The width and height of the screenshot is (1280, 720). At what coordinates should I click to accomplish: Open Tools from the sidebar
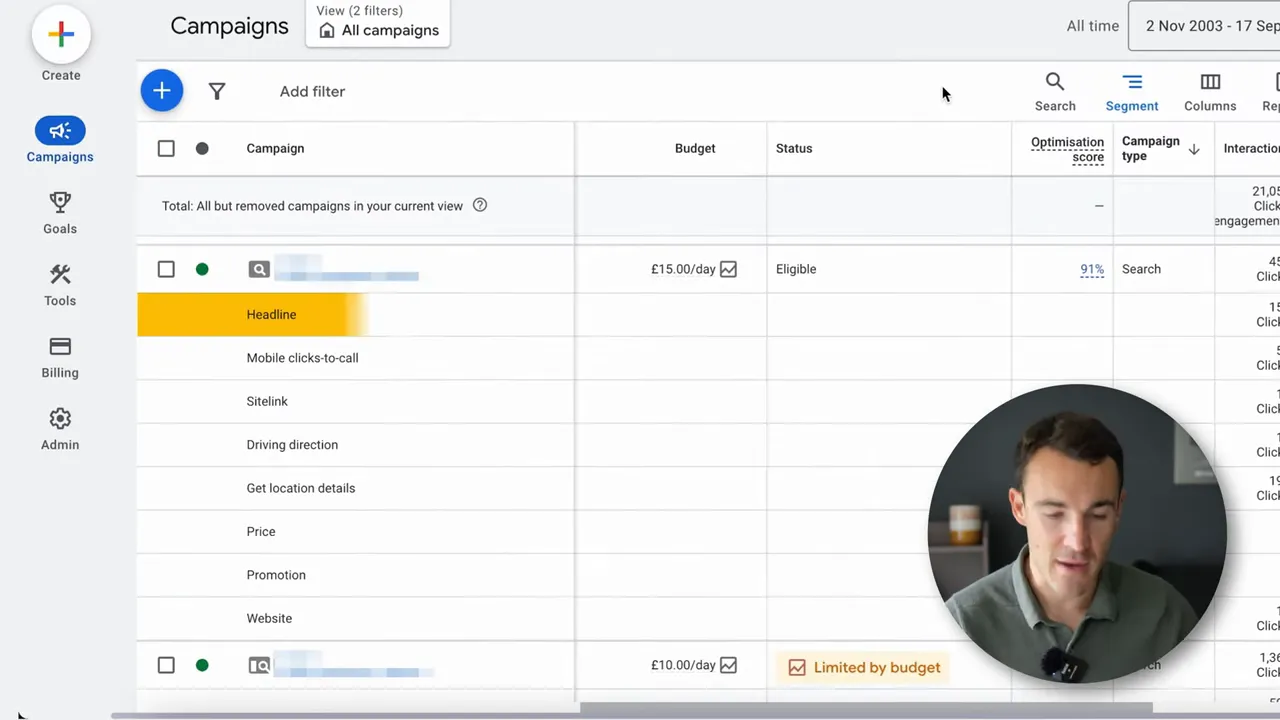click(59, 285)
